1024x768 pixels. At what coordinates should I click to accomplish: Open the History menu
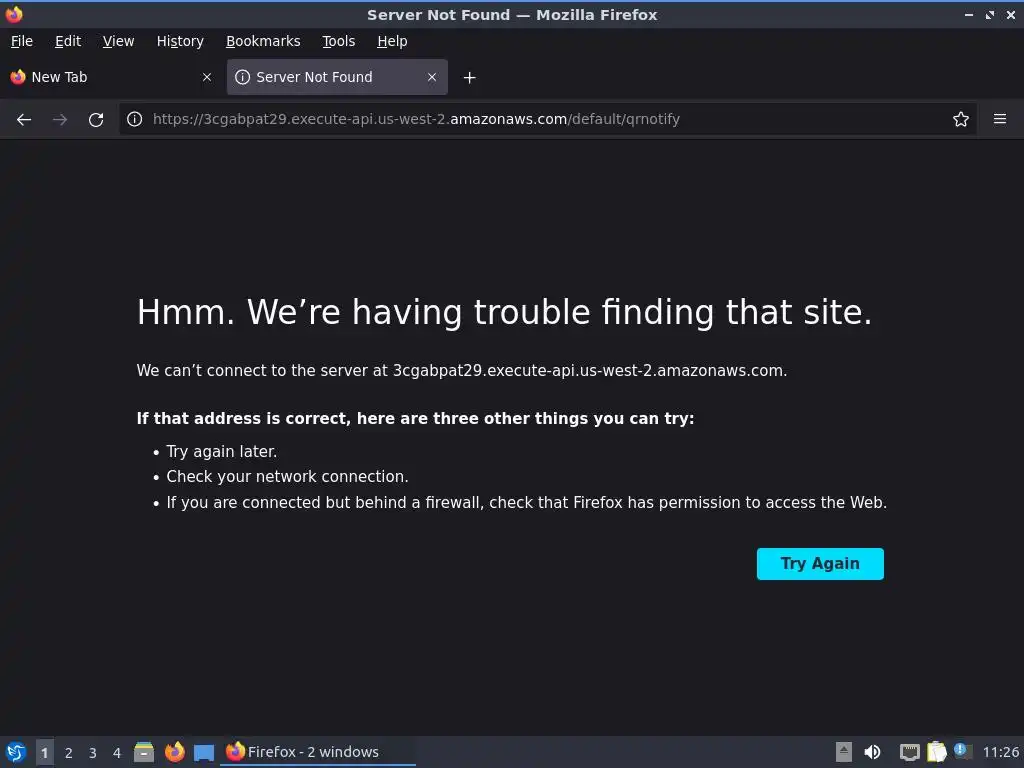[x=180, y=41]
